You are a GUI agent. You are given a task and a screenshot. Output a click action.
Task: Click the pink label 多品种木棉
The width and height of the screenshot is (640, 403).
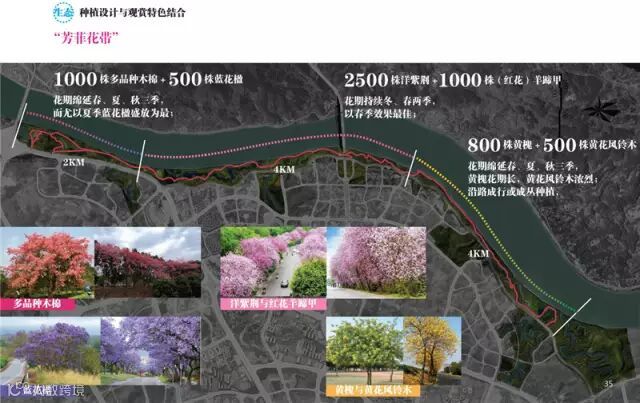38,304
